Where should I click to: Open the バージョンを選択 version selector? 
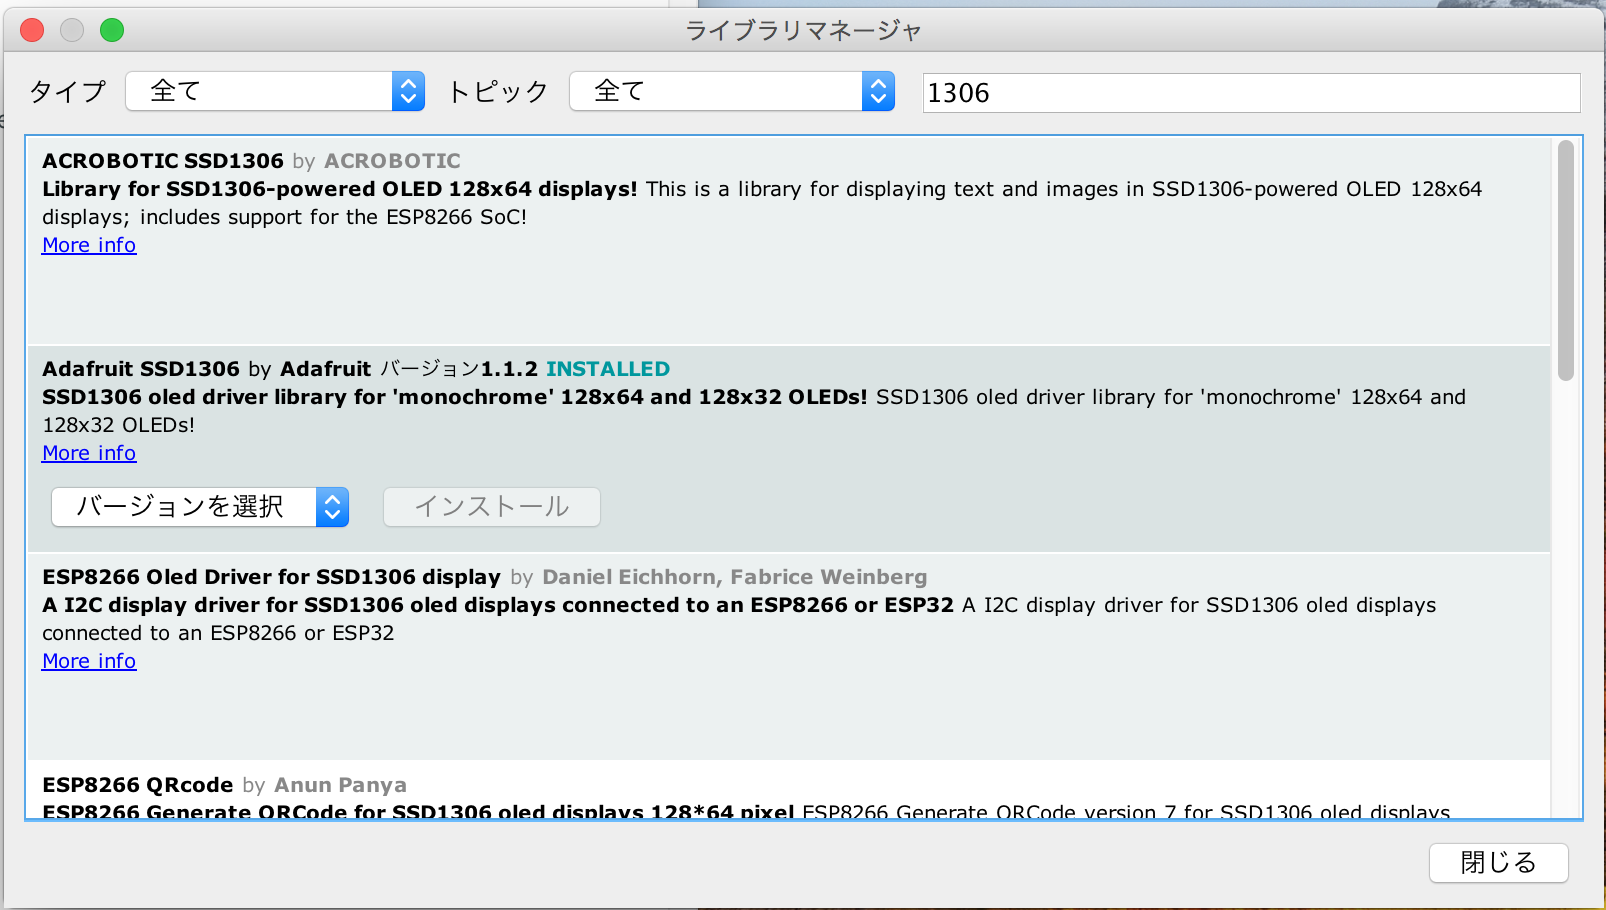point(185,507)
